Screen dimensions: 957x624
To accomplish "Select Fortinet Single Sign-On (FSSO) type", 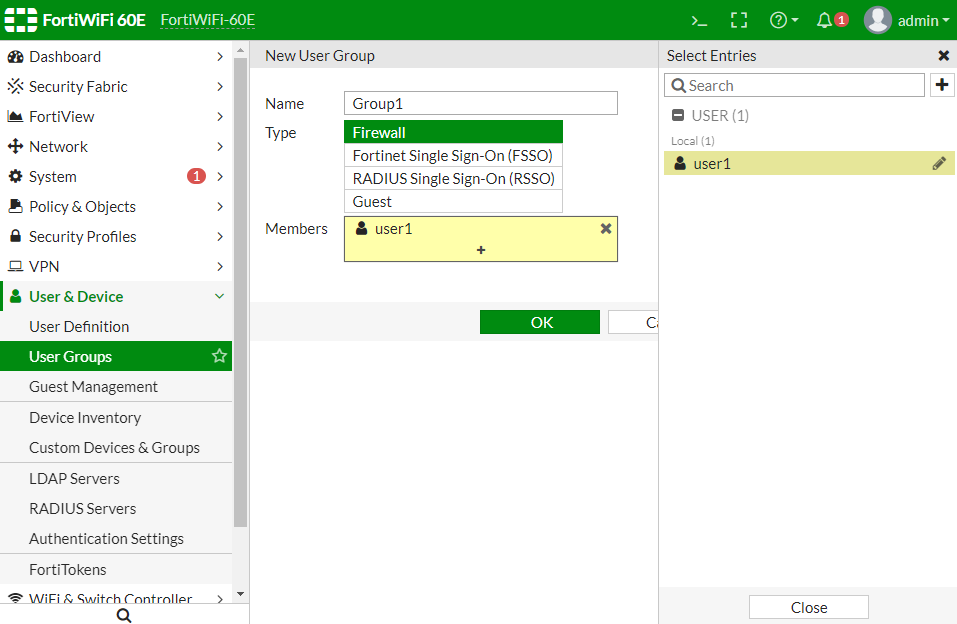I will point(453,156).
